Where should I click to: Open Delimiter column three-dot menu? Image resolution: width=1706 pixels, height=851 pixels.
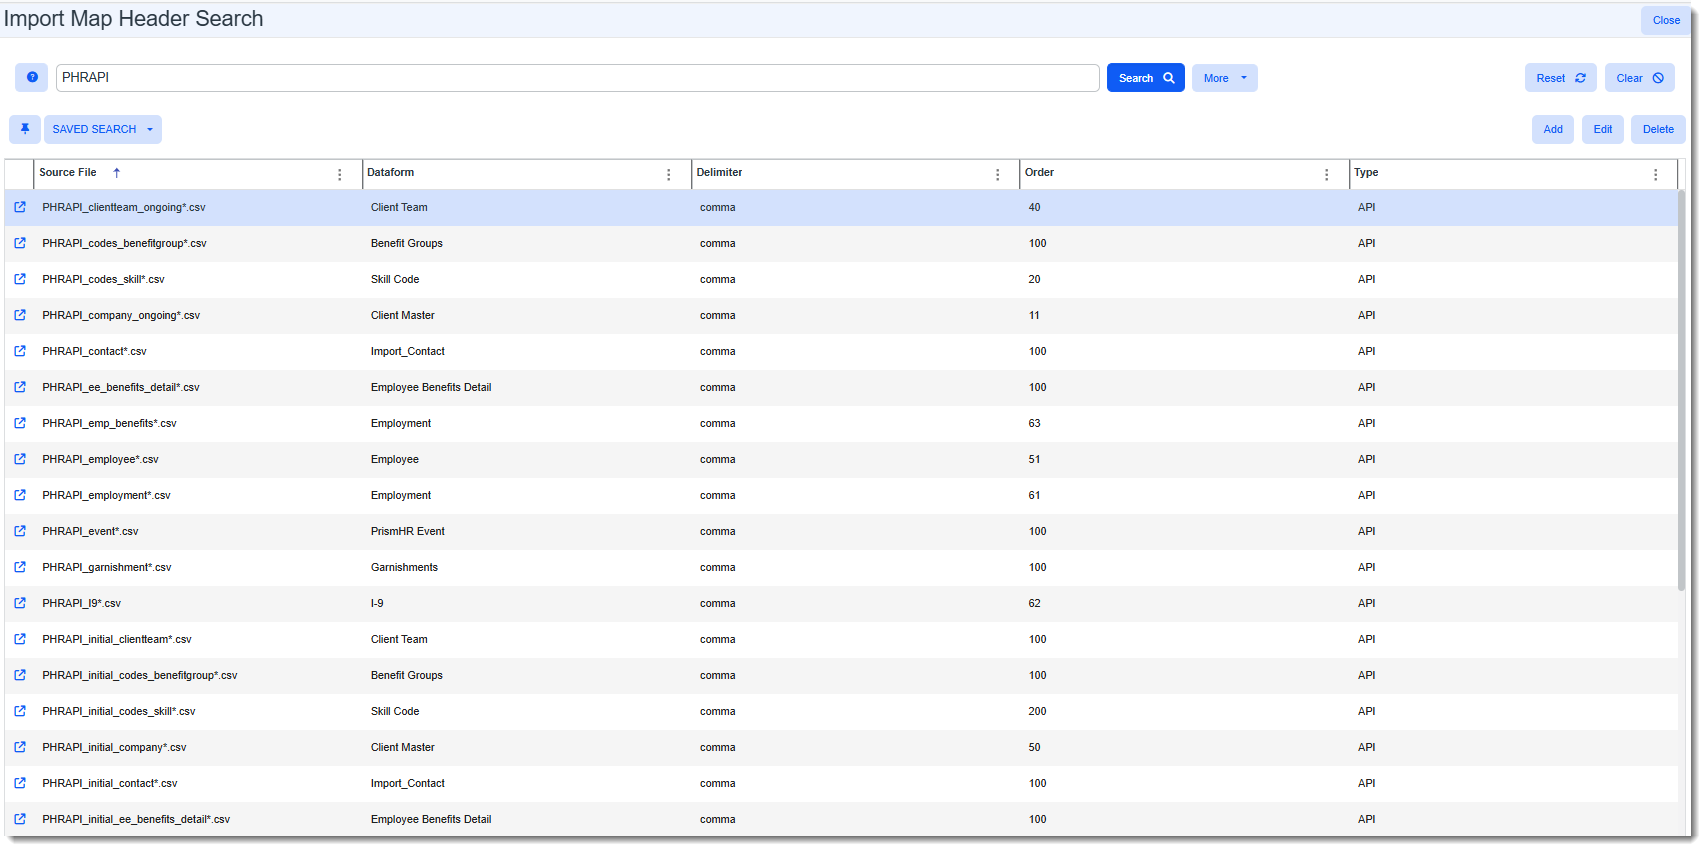click(x=997, y=174)
